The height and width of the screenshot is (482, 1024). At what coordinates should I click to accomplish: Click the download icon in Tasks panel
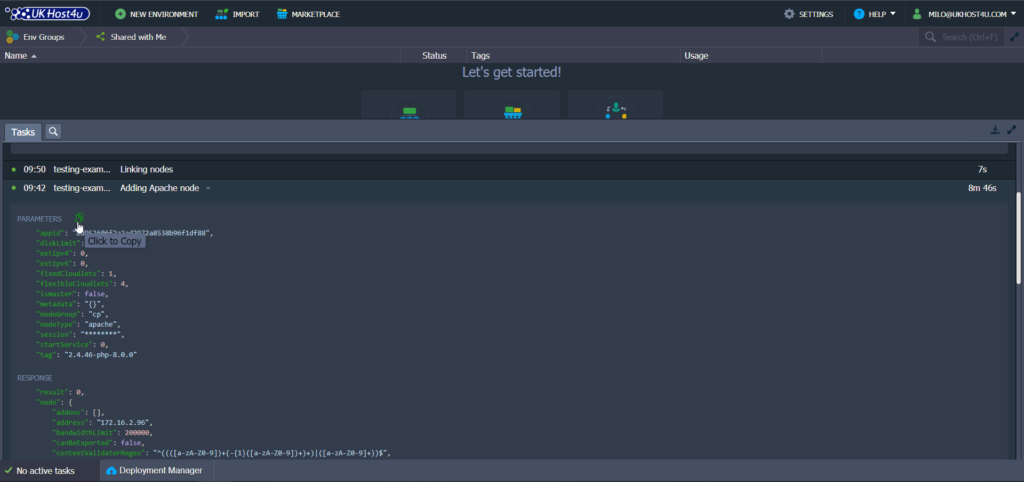(995, 130)
